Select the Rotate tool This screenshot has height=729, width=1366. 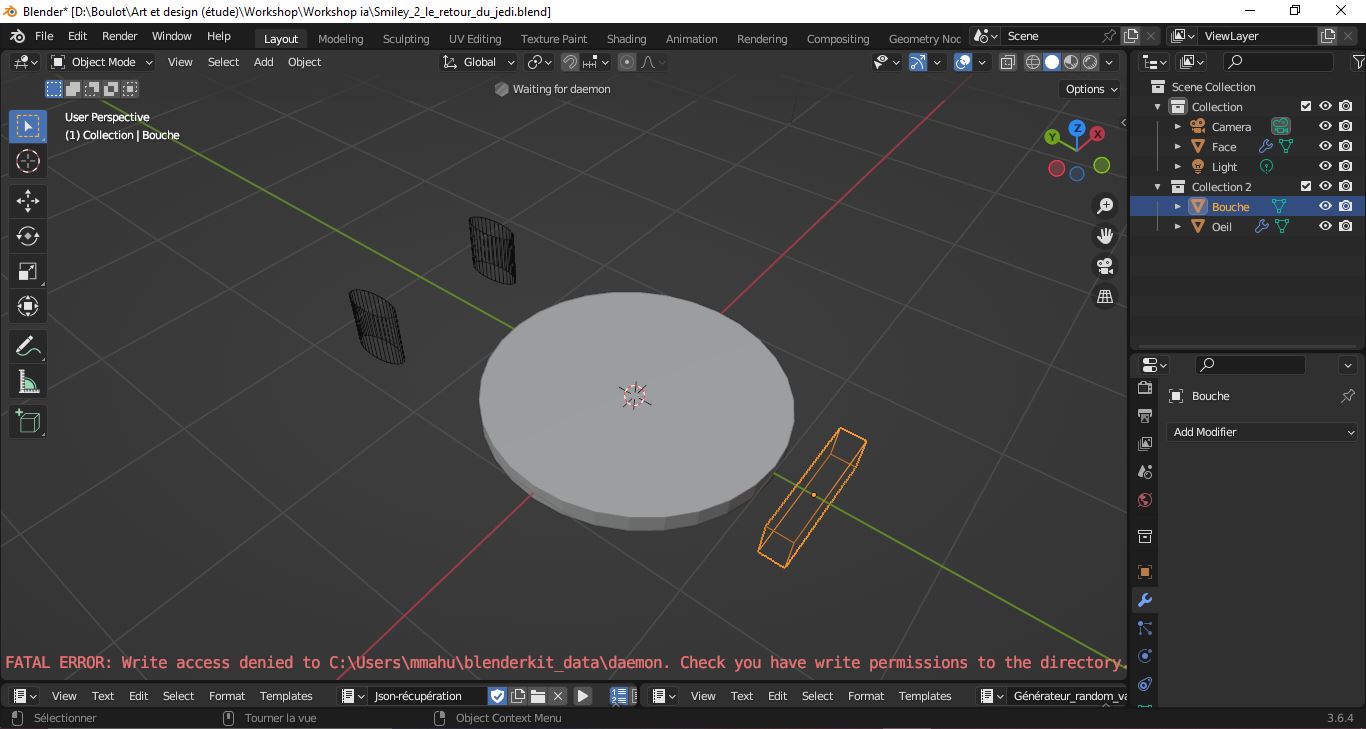(28, 236)
